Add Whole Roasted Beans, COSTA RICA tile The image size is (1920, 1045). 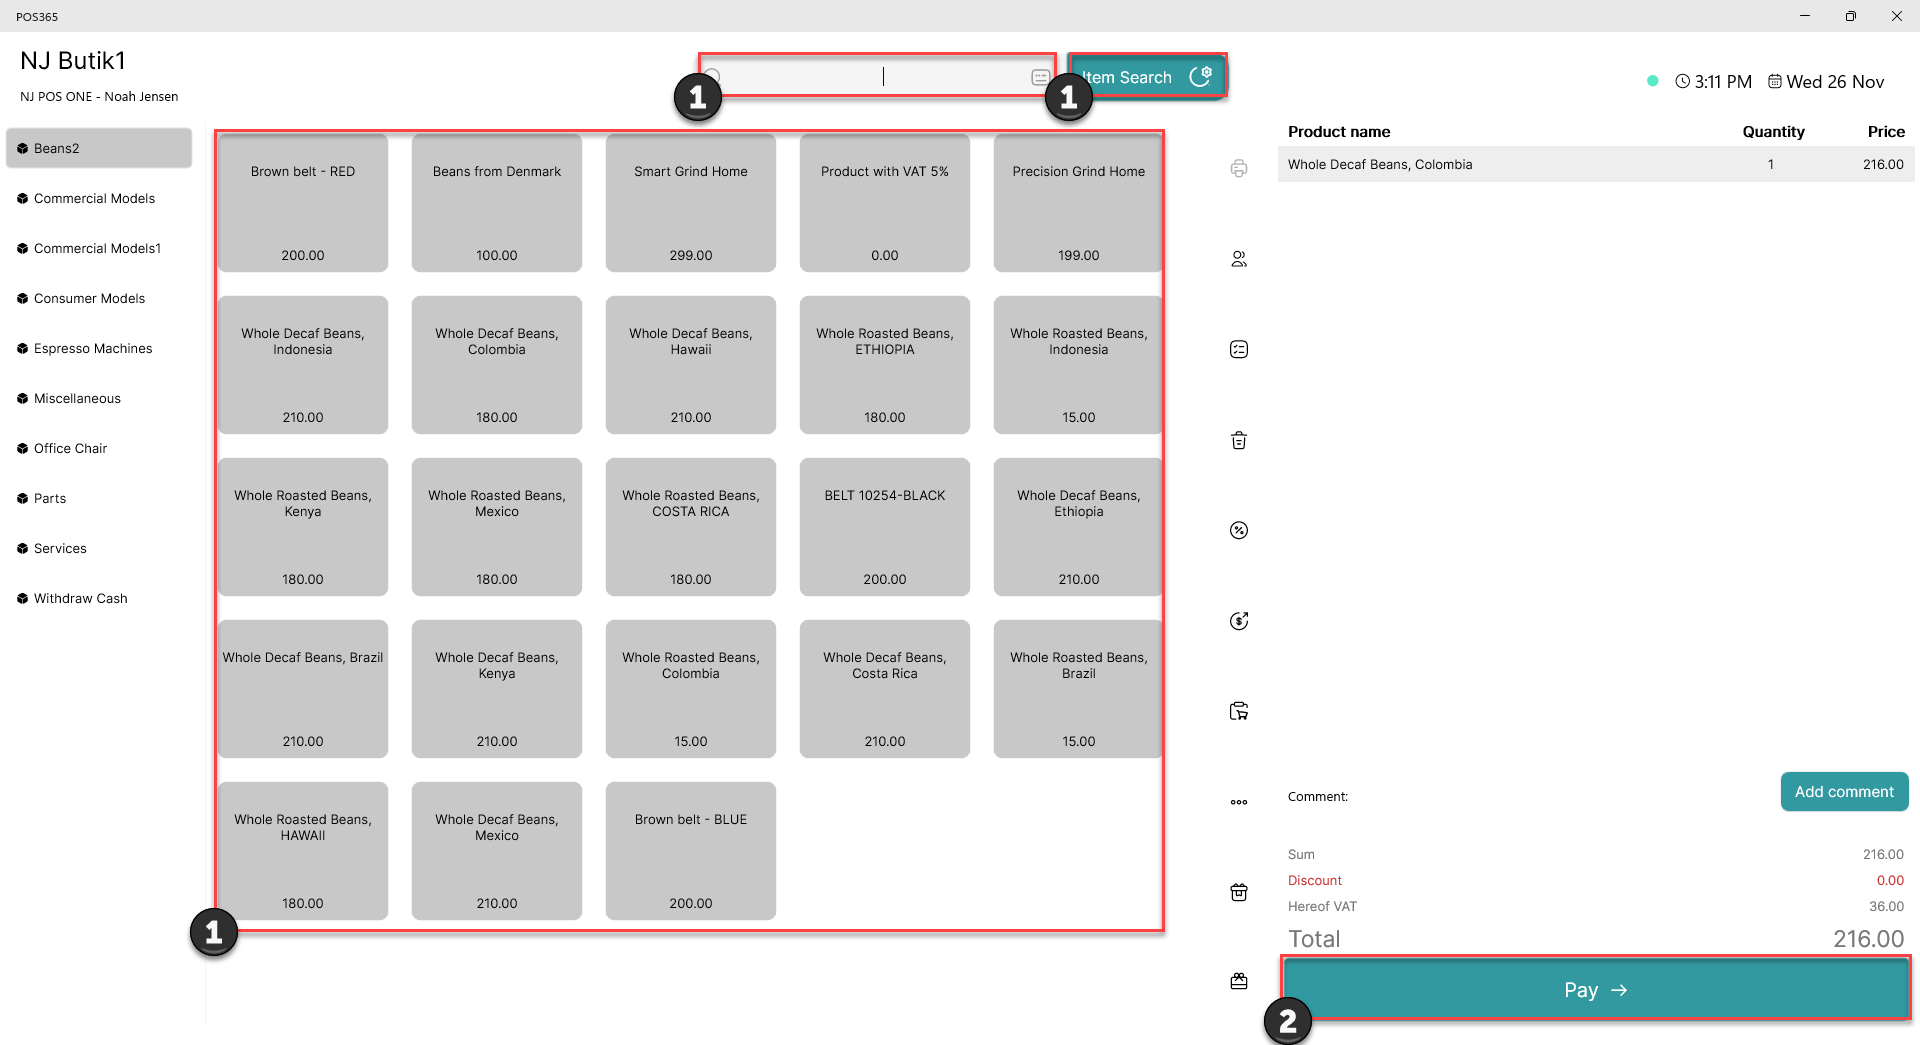click(691, 527)
